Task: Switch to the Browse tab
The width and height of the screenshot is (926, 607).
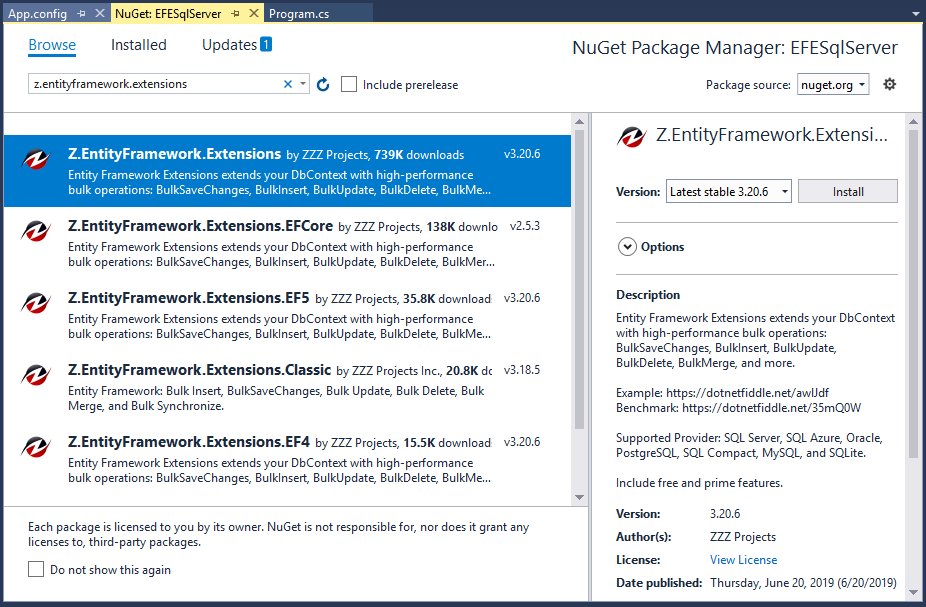Action: click(x=52, y=45)
